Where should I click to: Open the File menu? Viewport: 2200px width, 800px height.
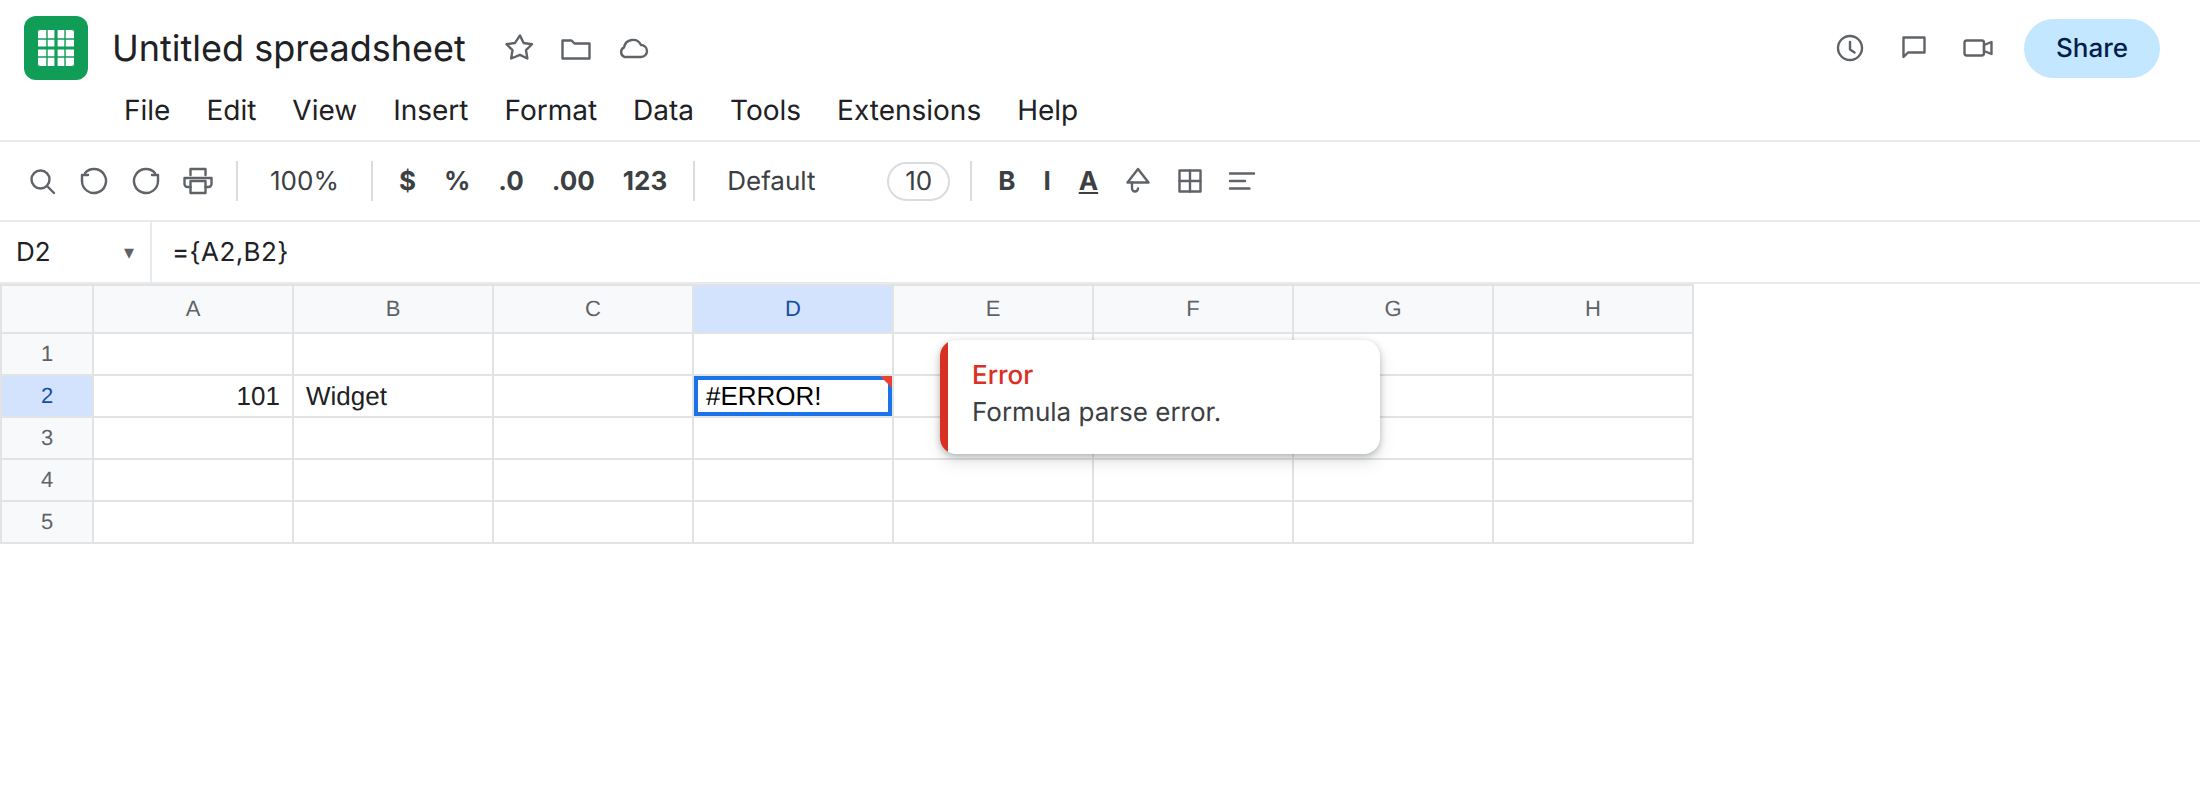(147, 110)
